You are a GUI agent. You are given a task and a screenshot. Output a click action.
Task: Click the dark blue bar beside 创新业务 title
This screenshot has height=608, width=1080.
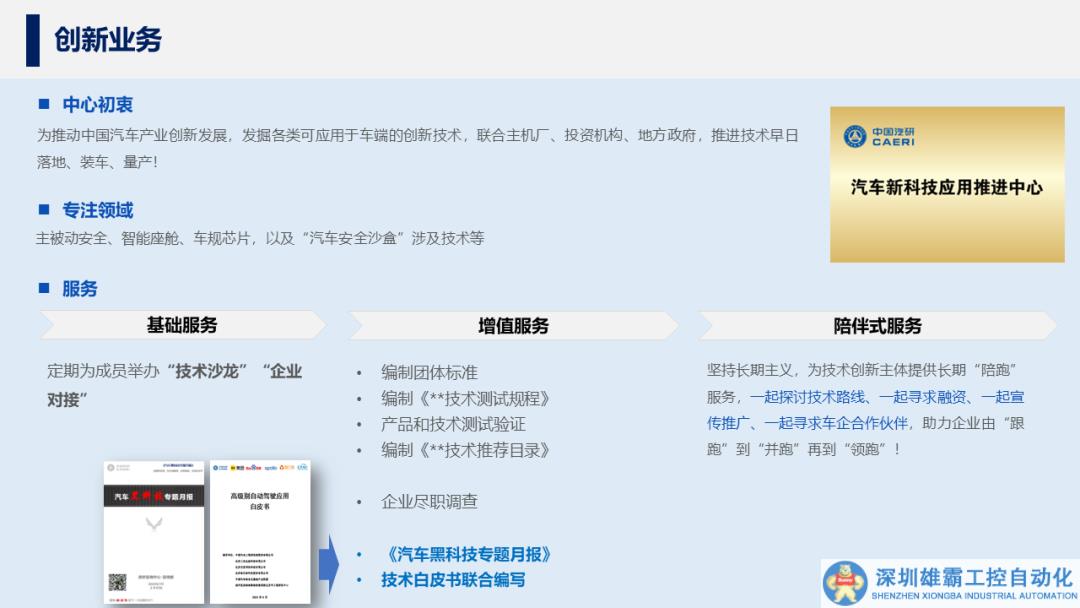pos(33,40)
